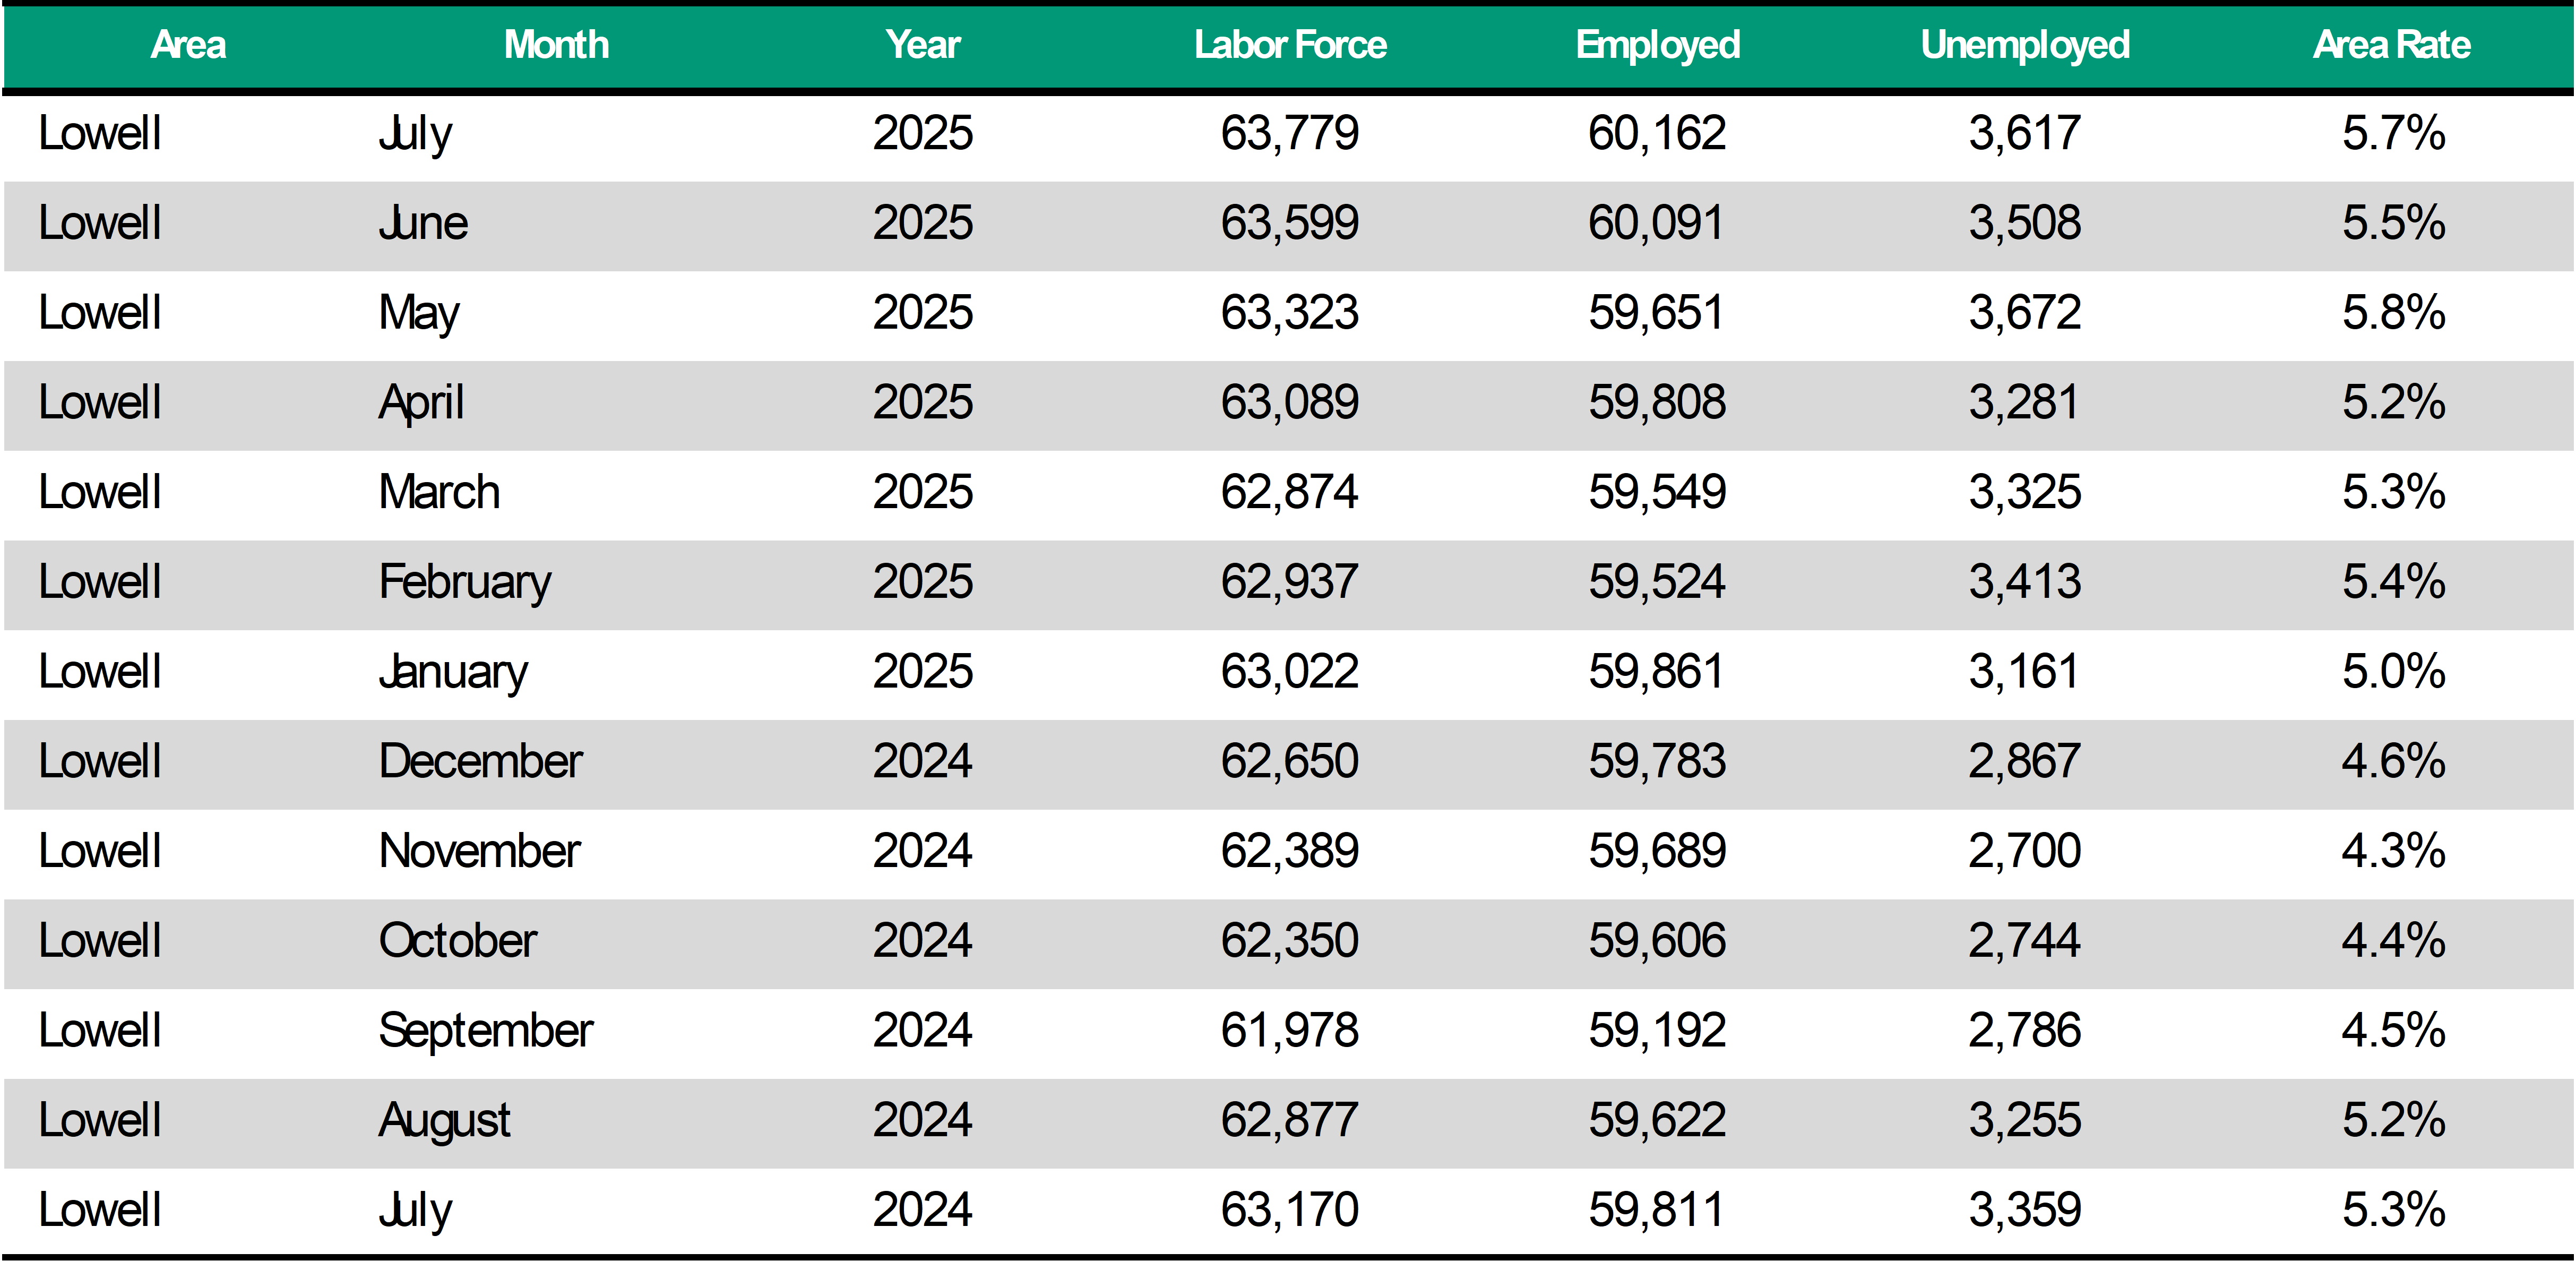Image resolution: width=2576 pixels, height=1261 pixels.
Task: Click the Month column header
Action: (556, 45)
